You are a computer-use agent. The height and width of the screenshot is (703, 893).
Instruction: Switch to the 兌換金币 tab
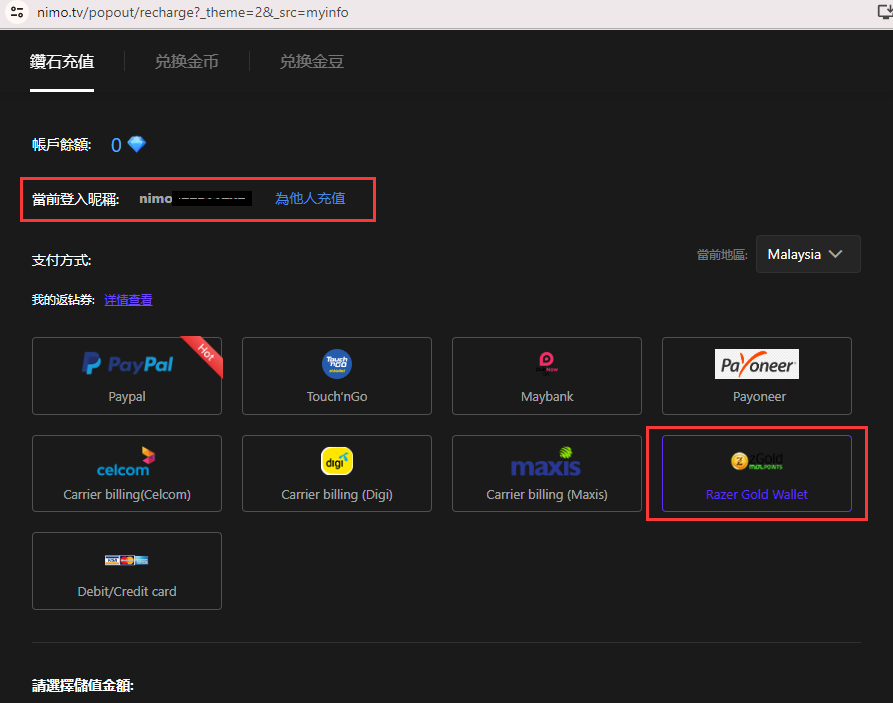point(187,62)
